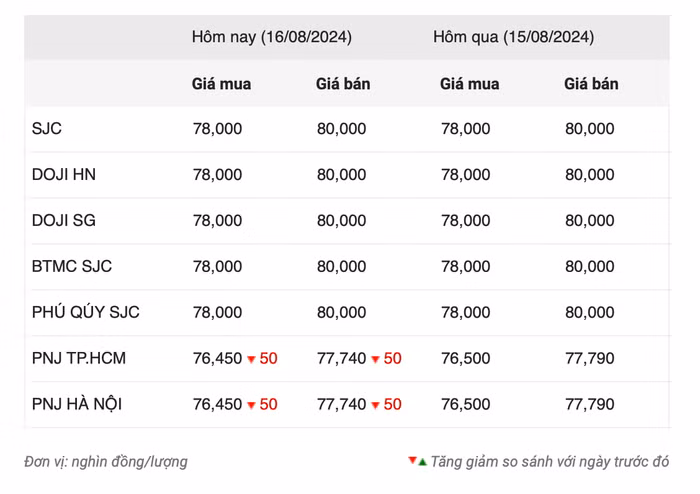Click red down arrow in PNJ HÀ NỘI sell price
Viewport: 700px width, 494px height.
375,405
